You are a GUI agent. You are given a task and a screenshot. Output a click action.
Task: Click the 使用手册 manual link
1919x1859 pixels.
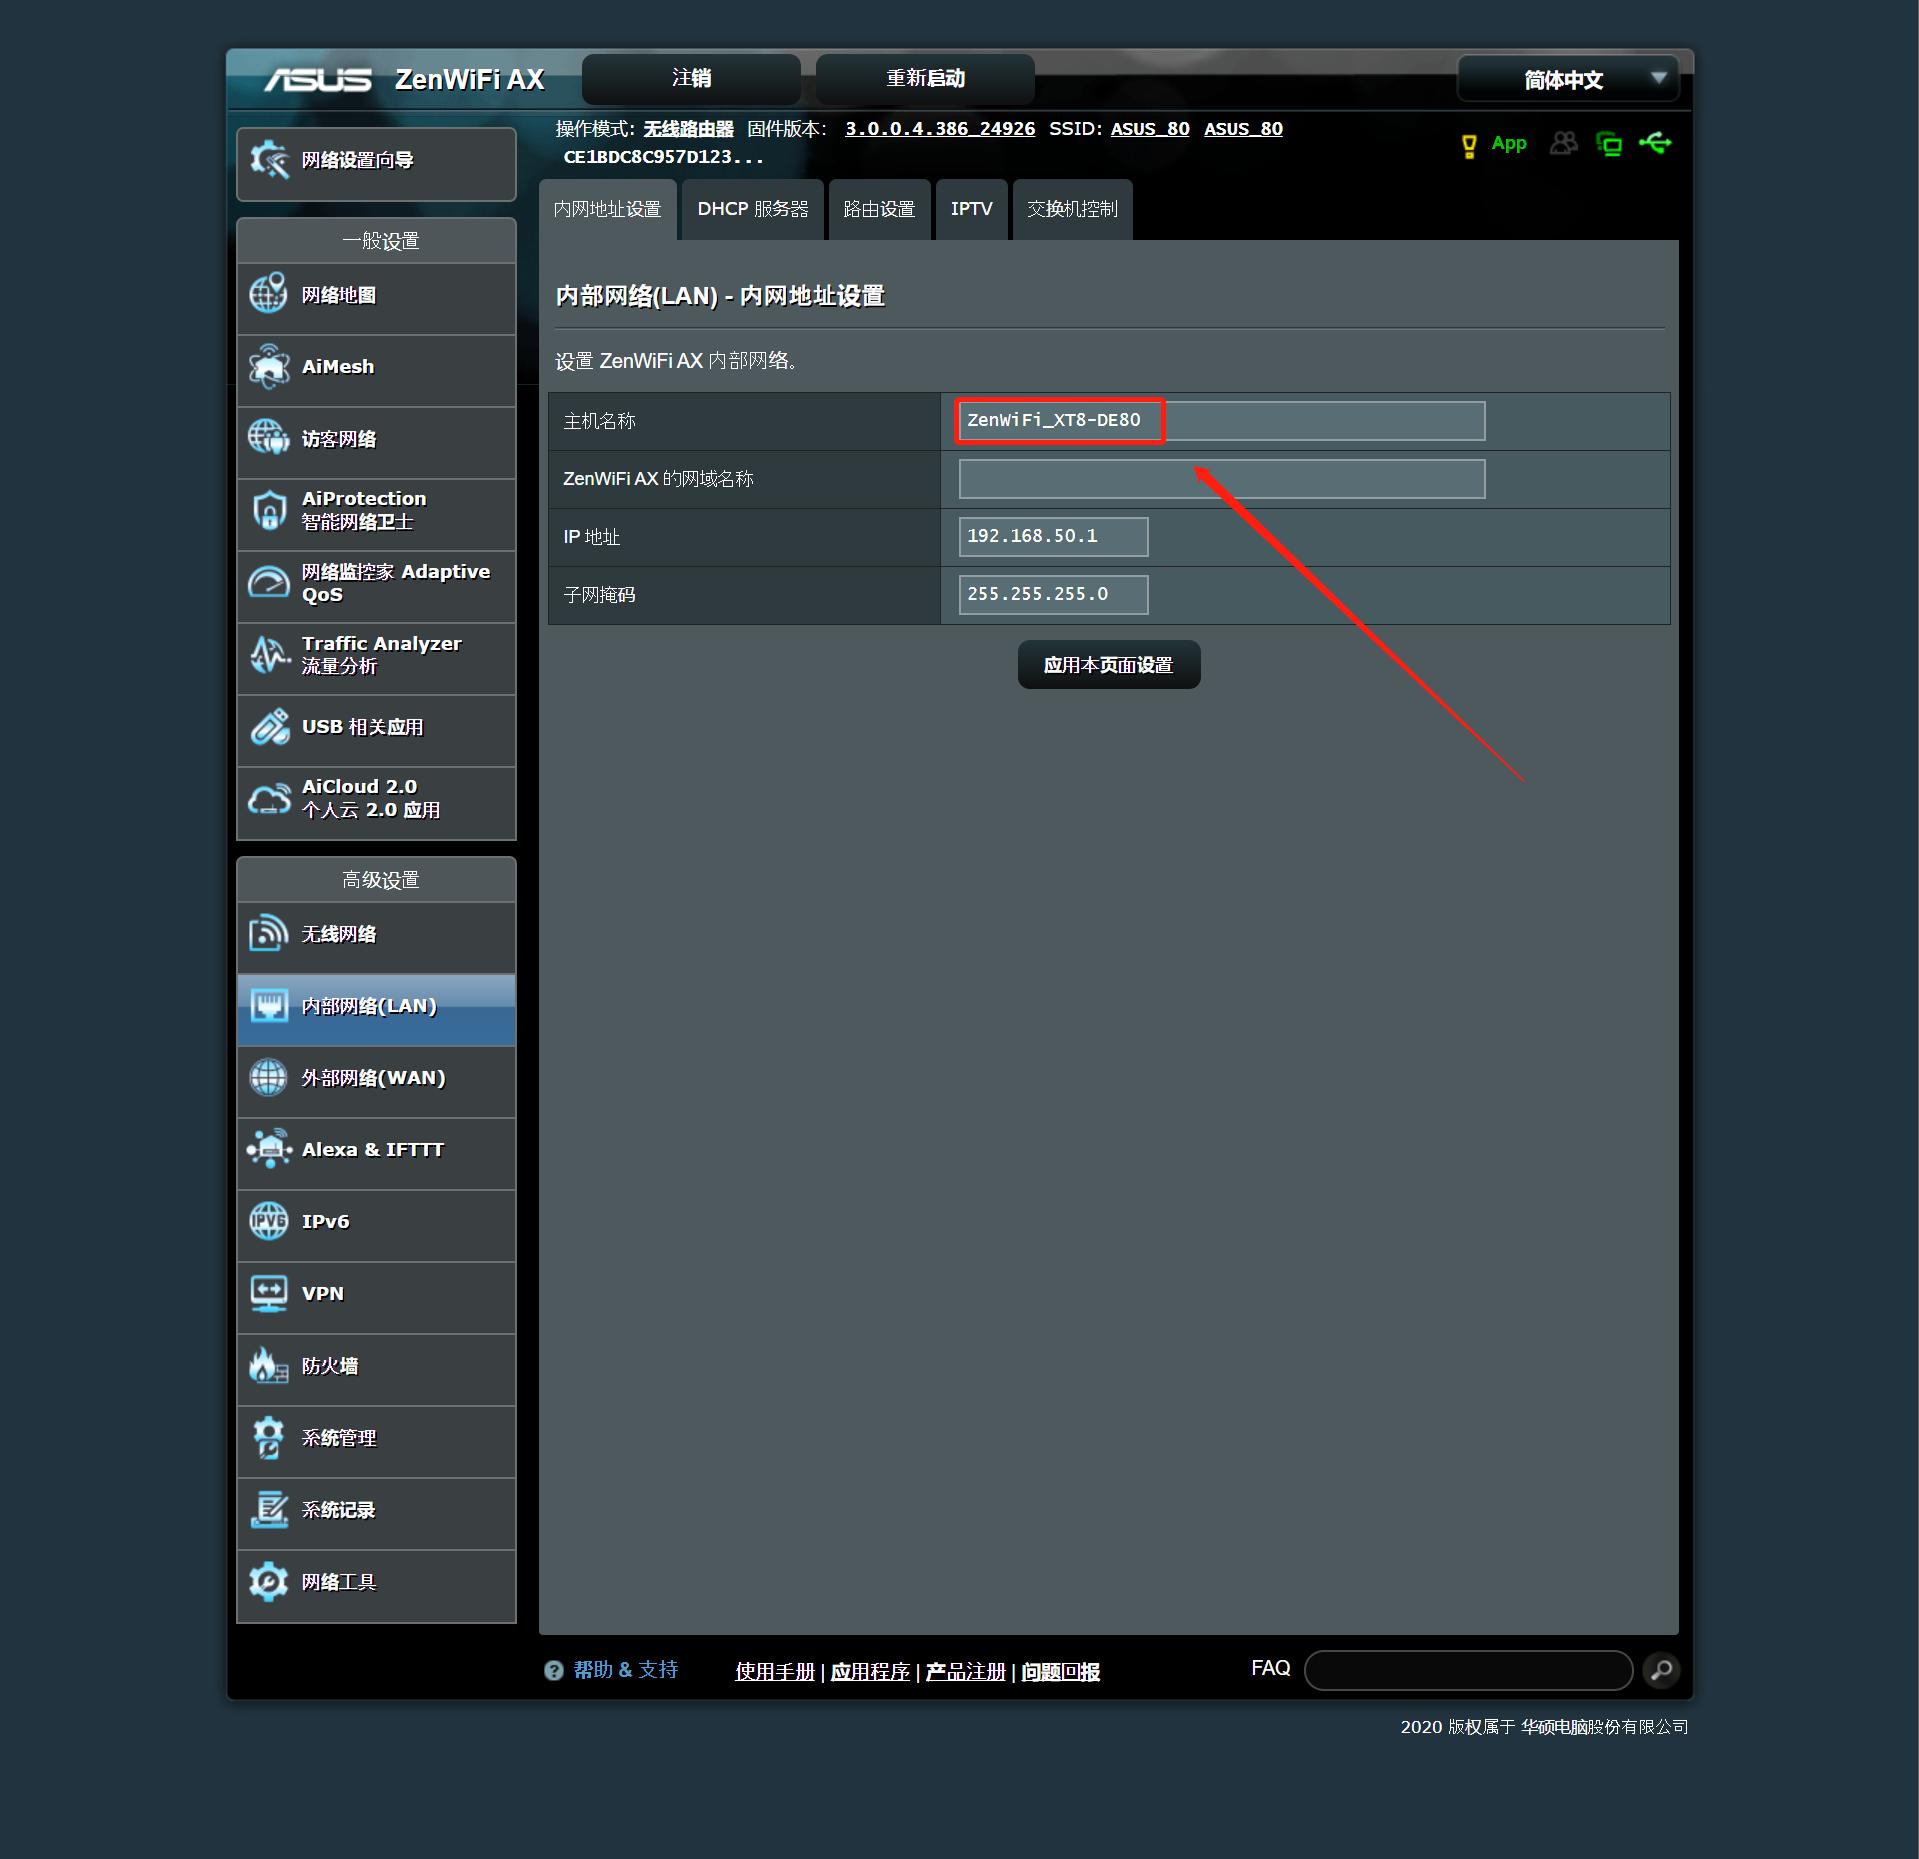click(774, 1672)
